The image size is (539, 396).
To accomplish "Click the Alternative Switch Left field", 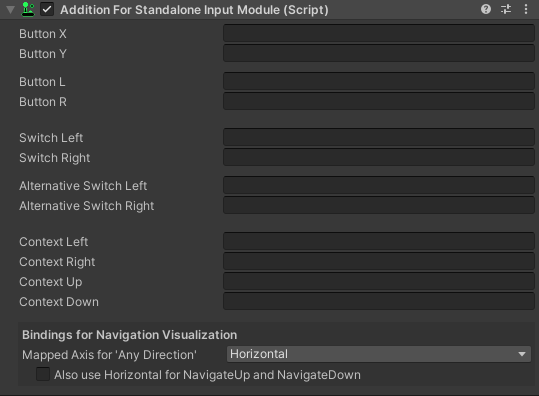I will coord(379,185).
